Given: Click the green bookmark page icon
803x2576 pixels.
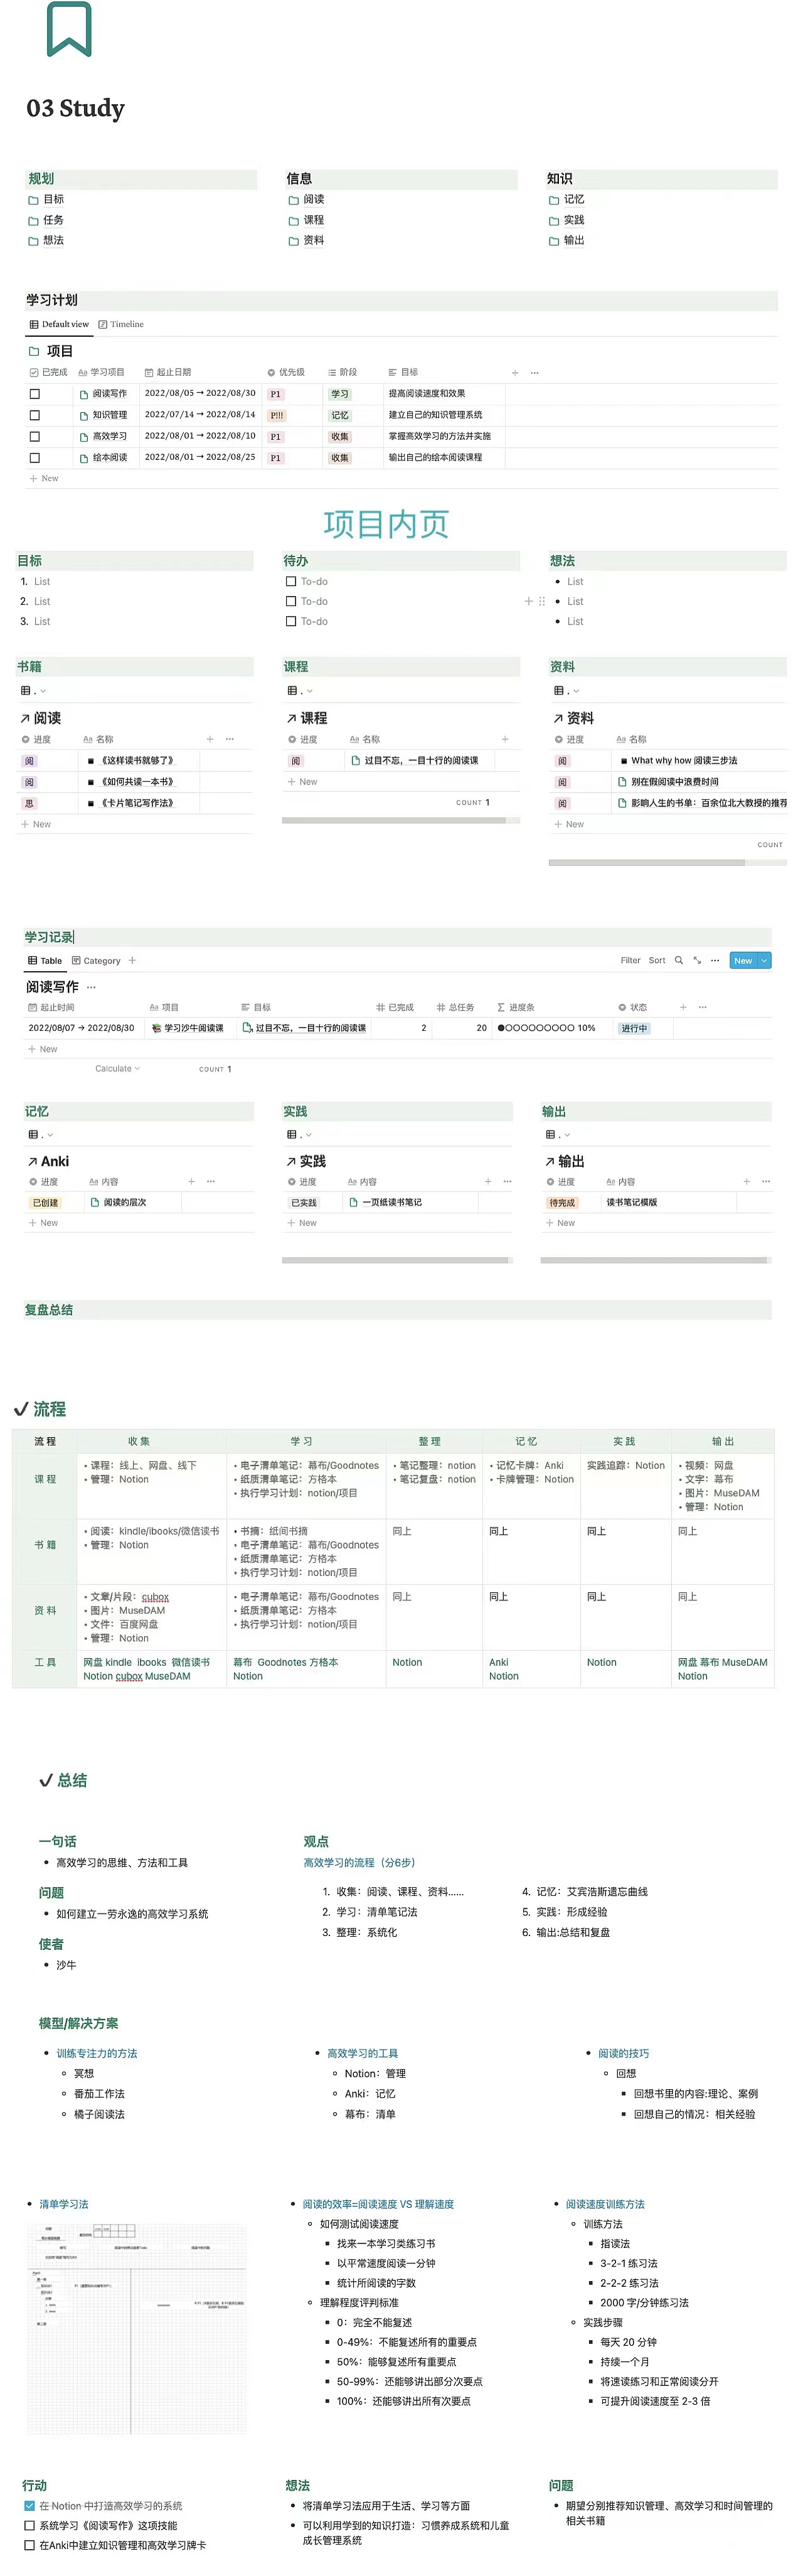Looking at the screenshot, I should coord(69,29).
